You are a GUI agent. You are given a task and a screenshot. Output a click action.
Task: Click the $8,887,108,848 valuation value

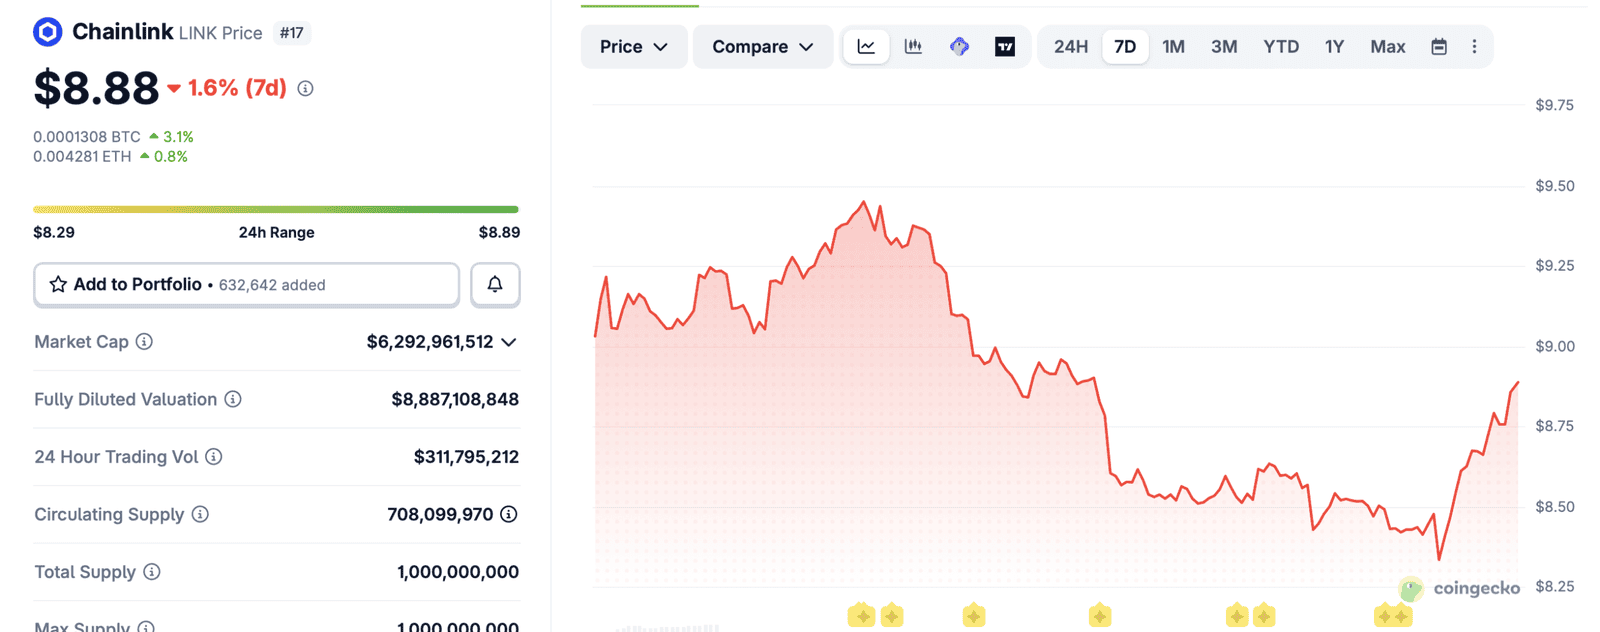pos(455,399)
